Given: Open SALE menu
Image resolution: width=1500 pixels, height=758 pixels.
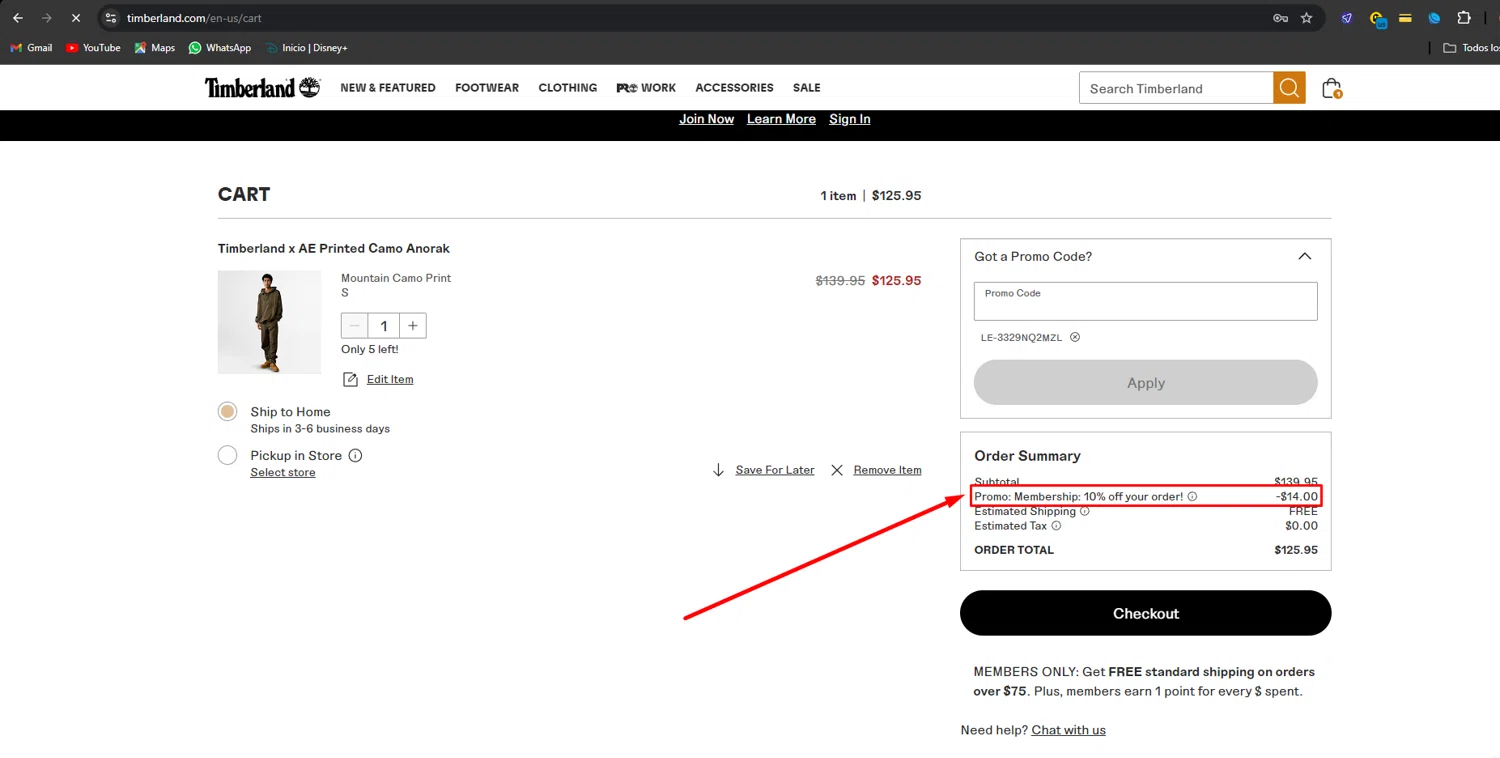Looking at the screenshot, I should [x=807, y=88].
